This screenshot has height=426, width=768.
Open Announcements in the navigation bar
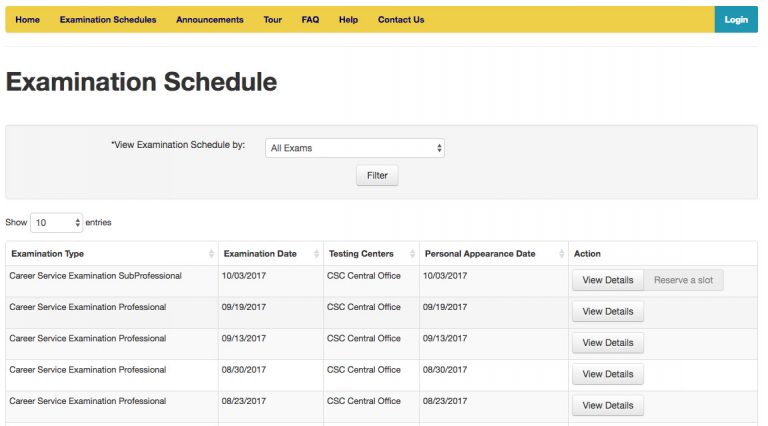point(210,20)
